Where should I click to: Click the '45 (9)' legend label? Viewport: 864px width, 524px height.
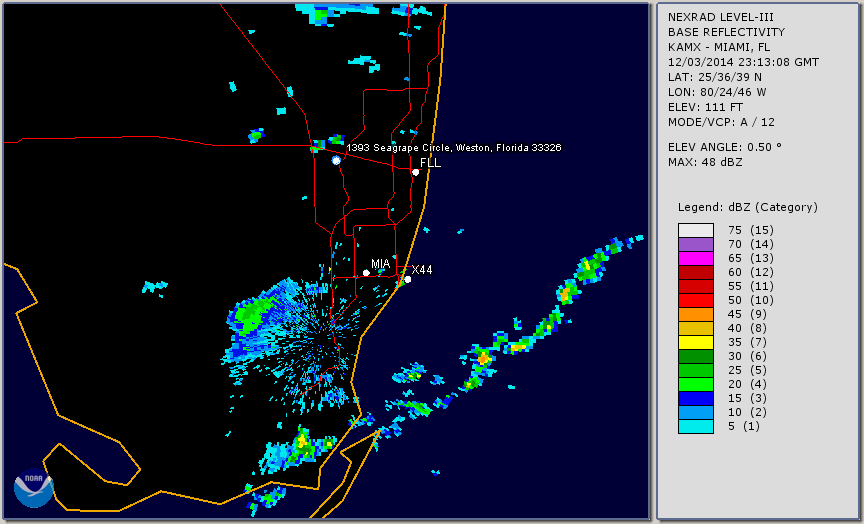point(748,314)
